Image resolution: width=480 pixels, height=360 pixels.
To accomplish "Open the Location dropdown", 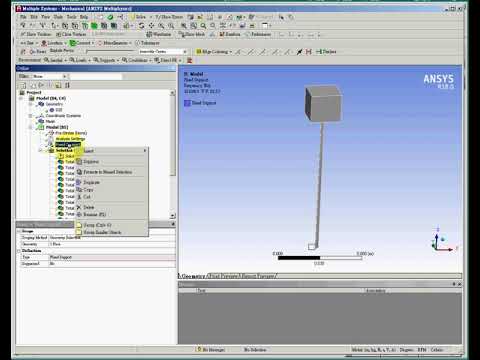I will pos(54,43).
